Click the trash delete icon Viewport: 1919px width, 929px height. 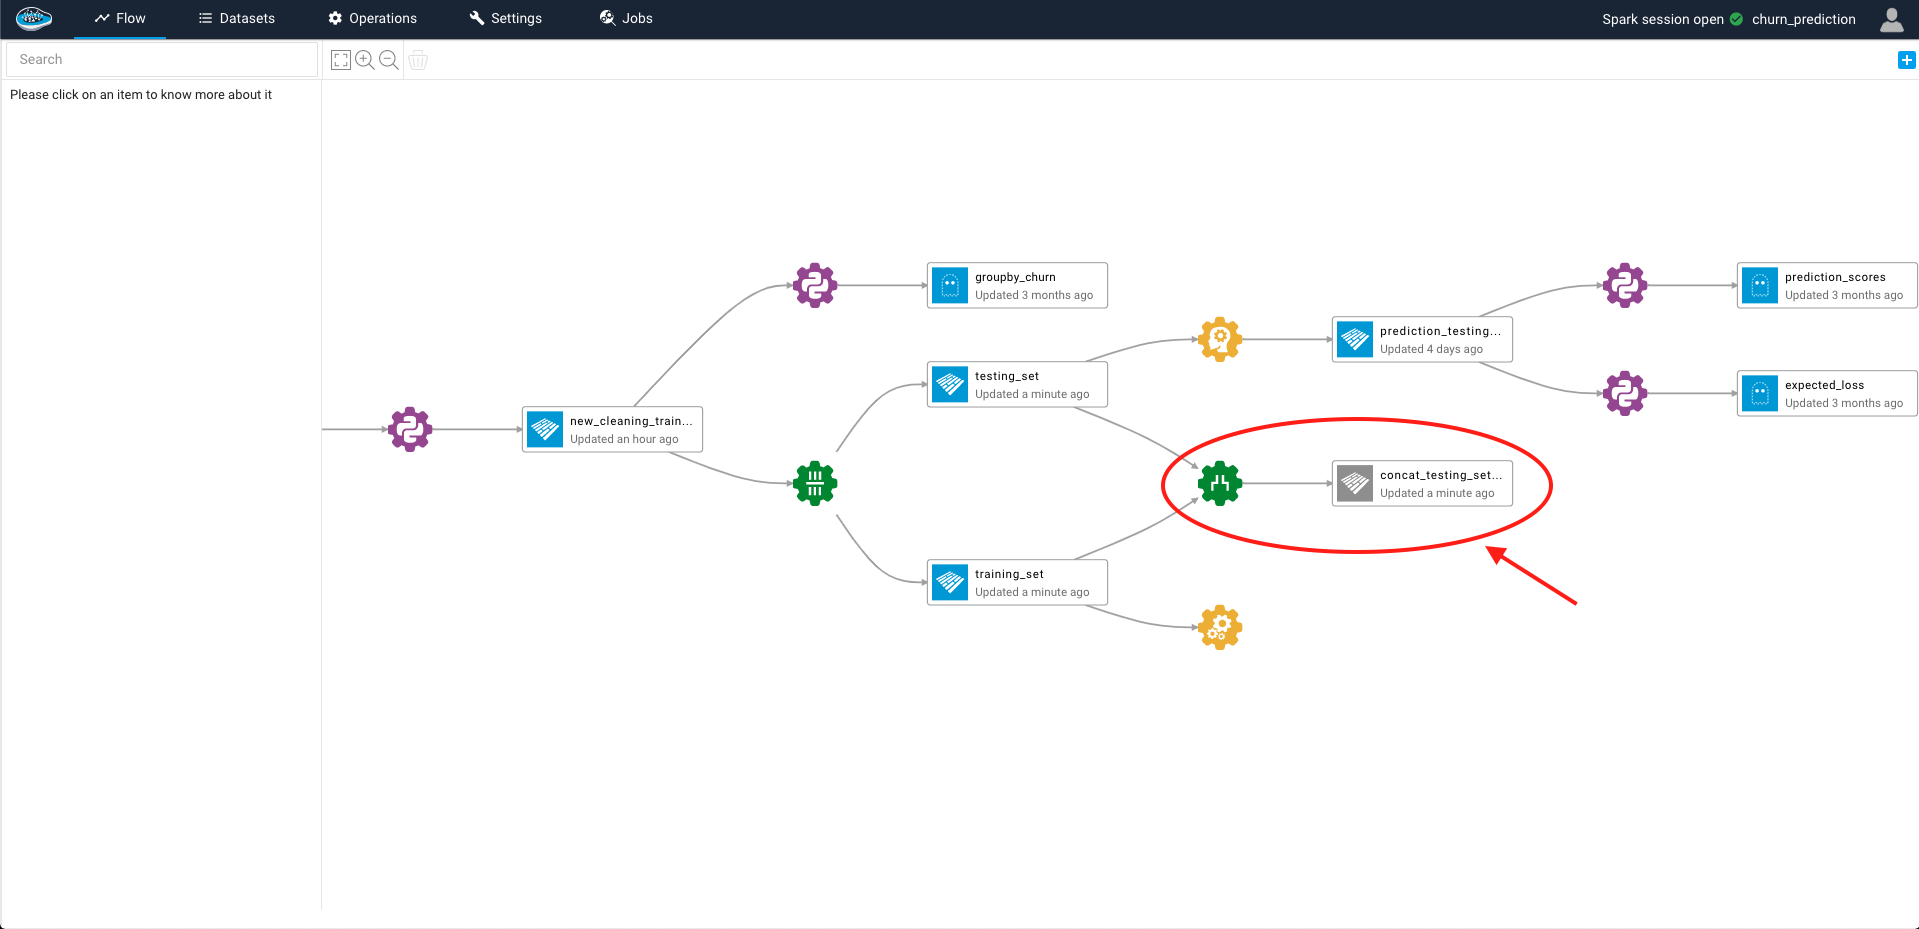point(418,60)
